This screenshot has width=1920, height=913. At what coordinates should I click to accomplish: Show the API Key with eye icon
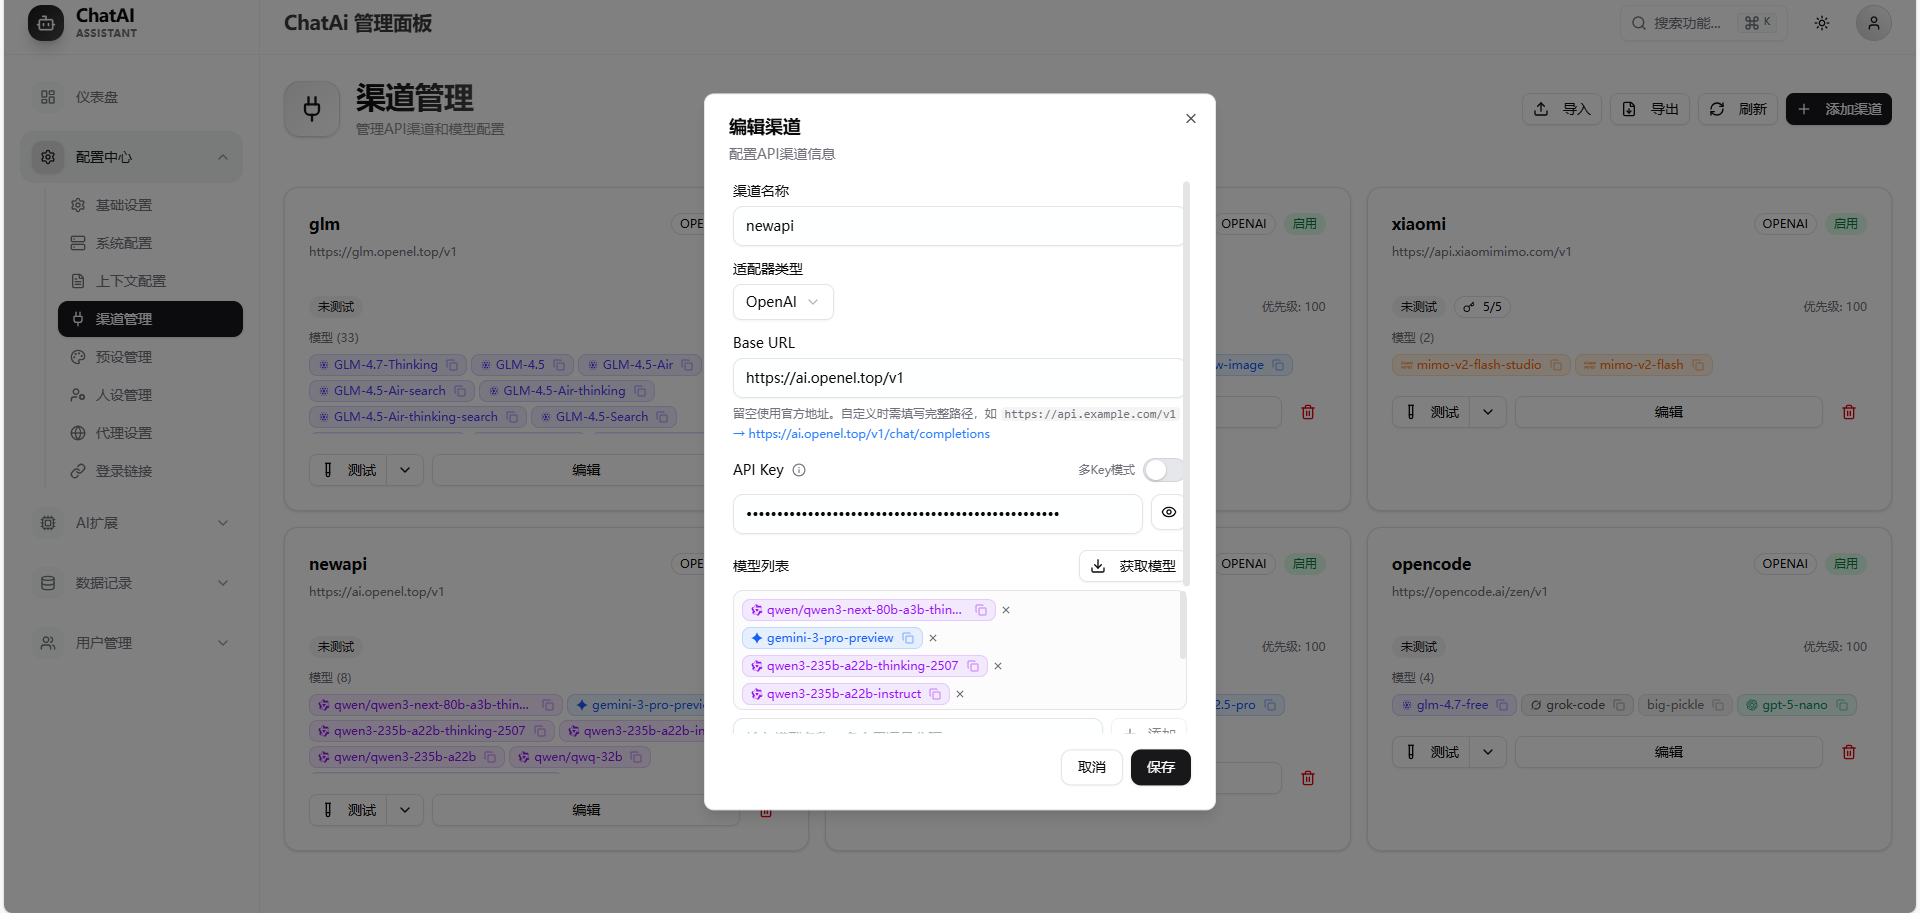click(x=1168, y=512)
